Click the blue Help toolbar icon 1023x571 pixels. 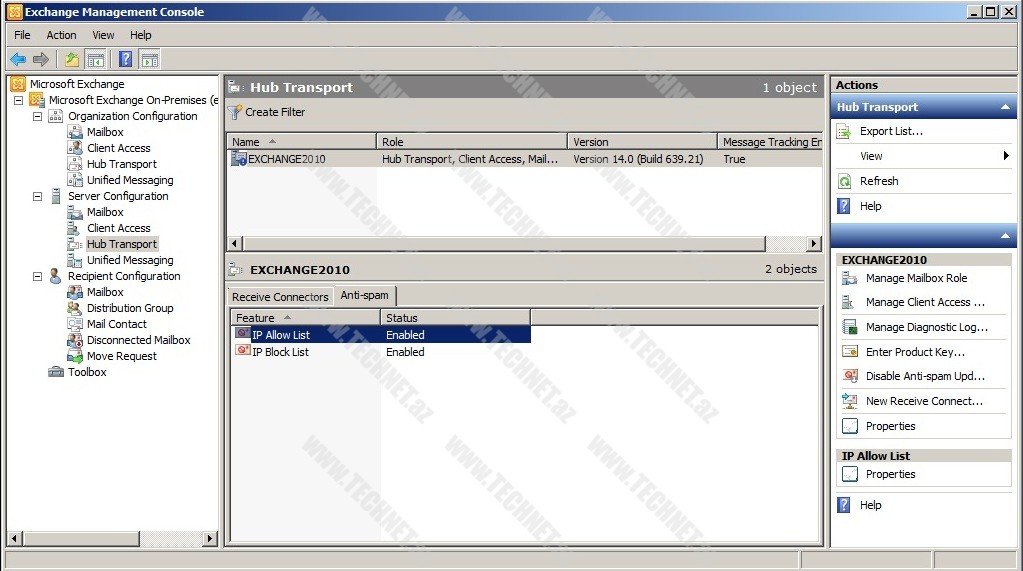coord(125,59)
